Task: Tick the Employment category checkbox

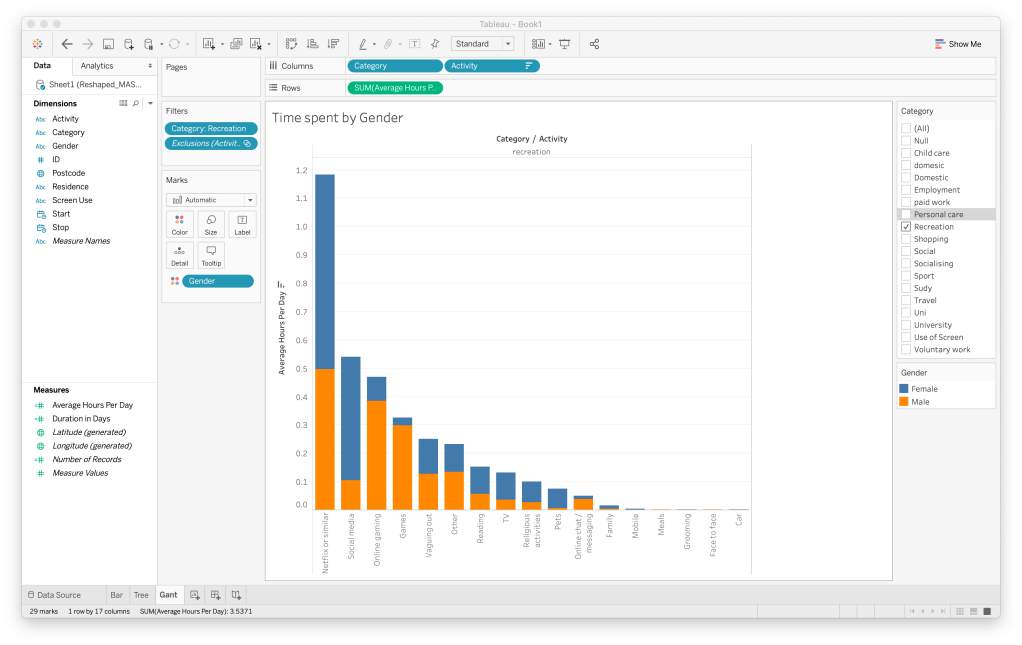Action: (906, 190)
